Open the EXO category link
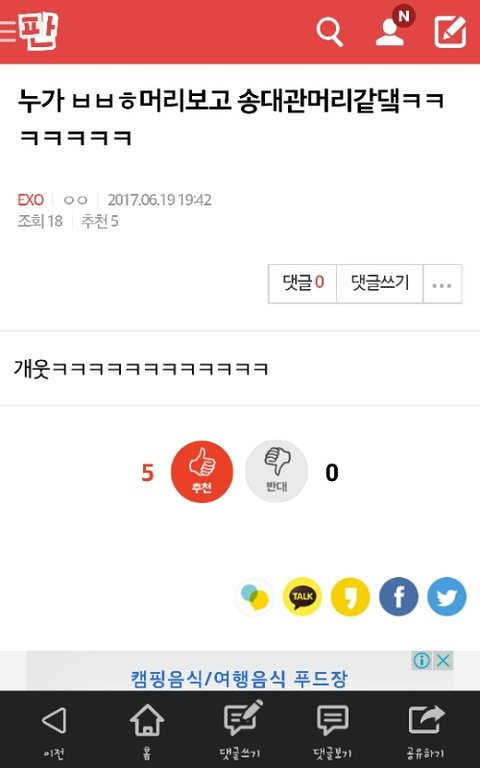This screenshot has width=480, height=768. coord(30,200)
